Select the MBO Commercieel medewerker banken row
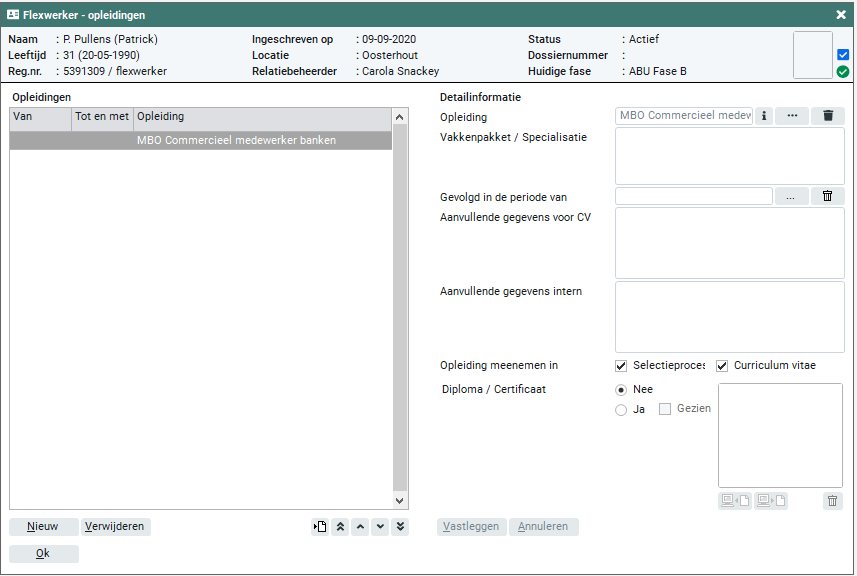This screenshot has height=576, width=857. coord(200,141)
